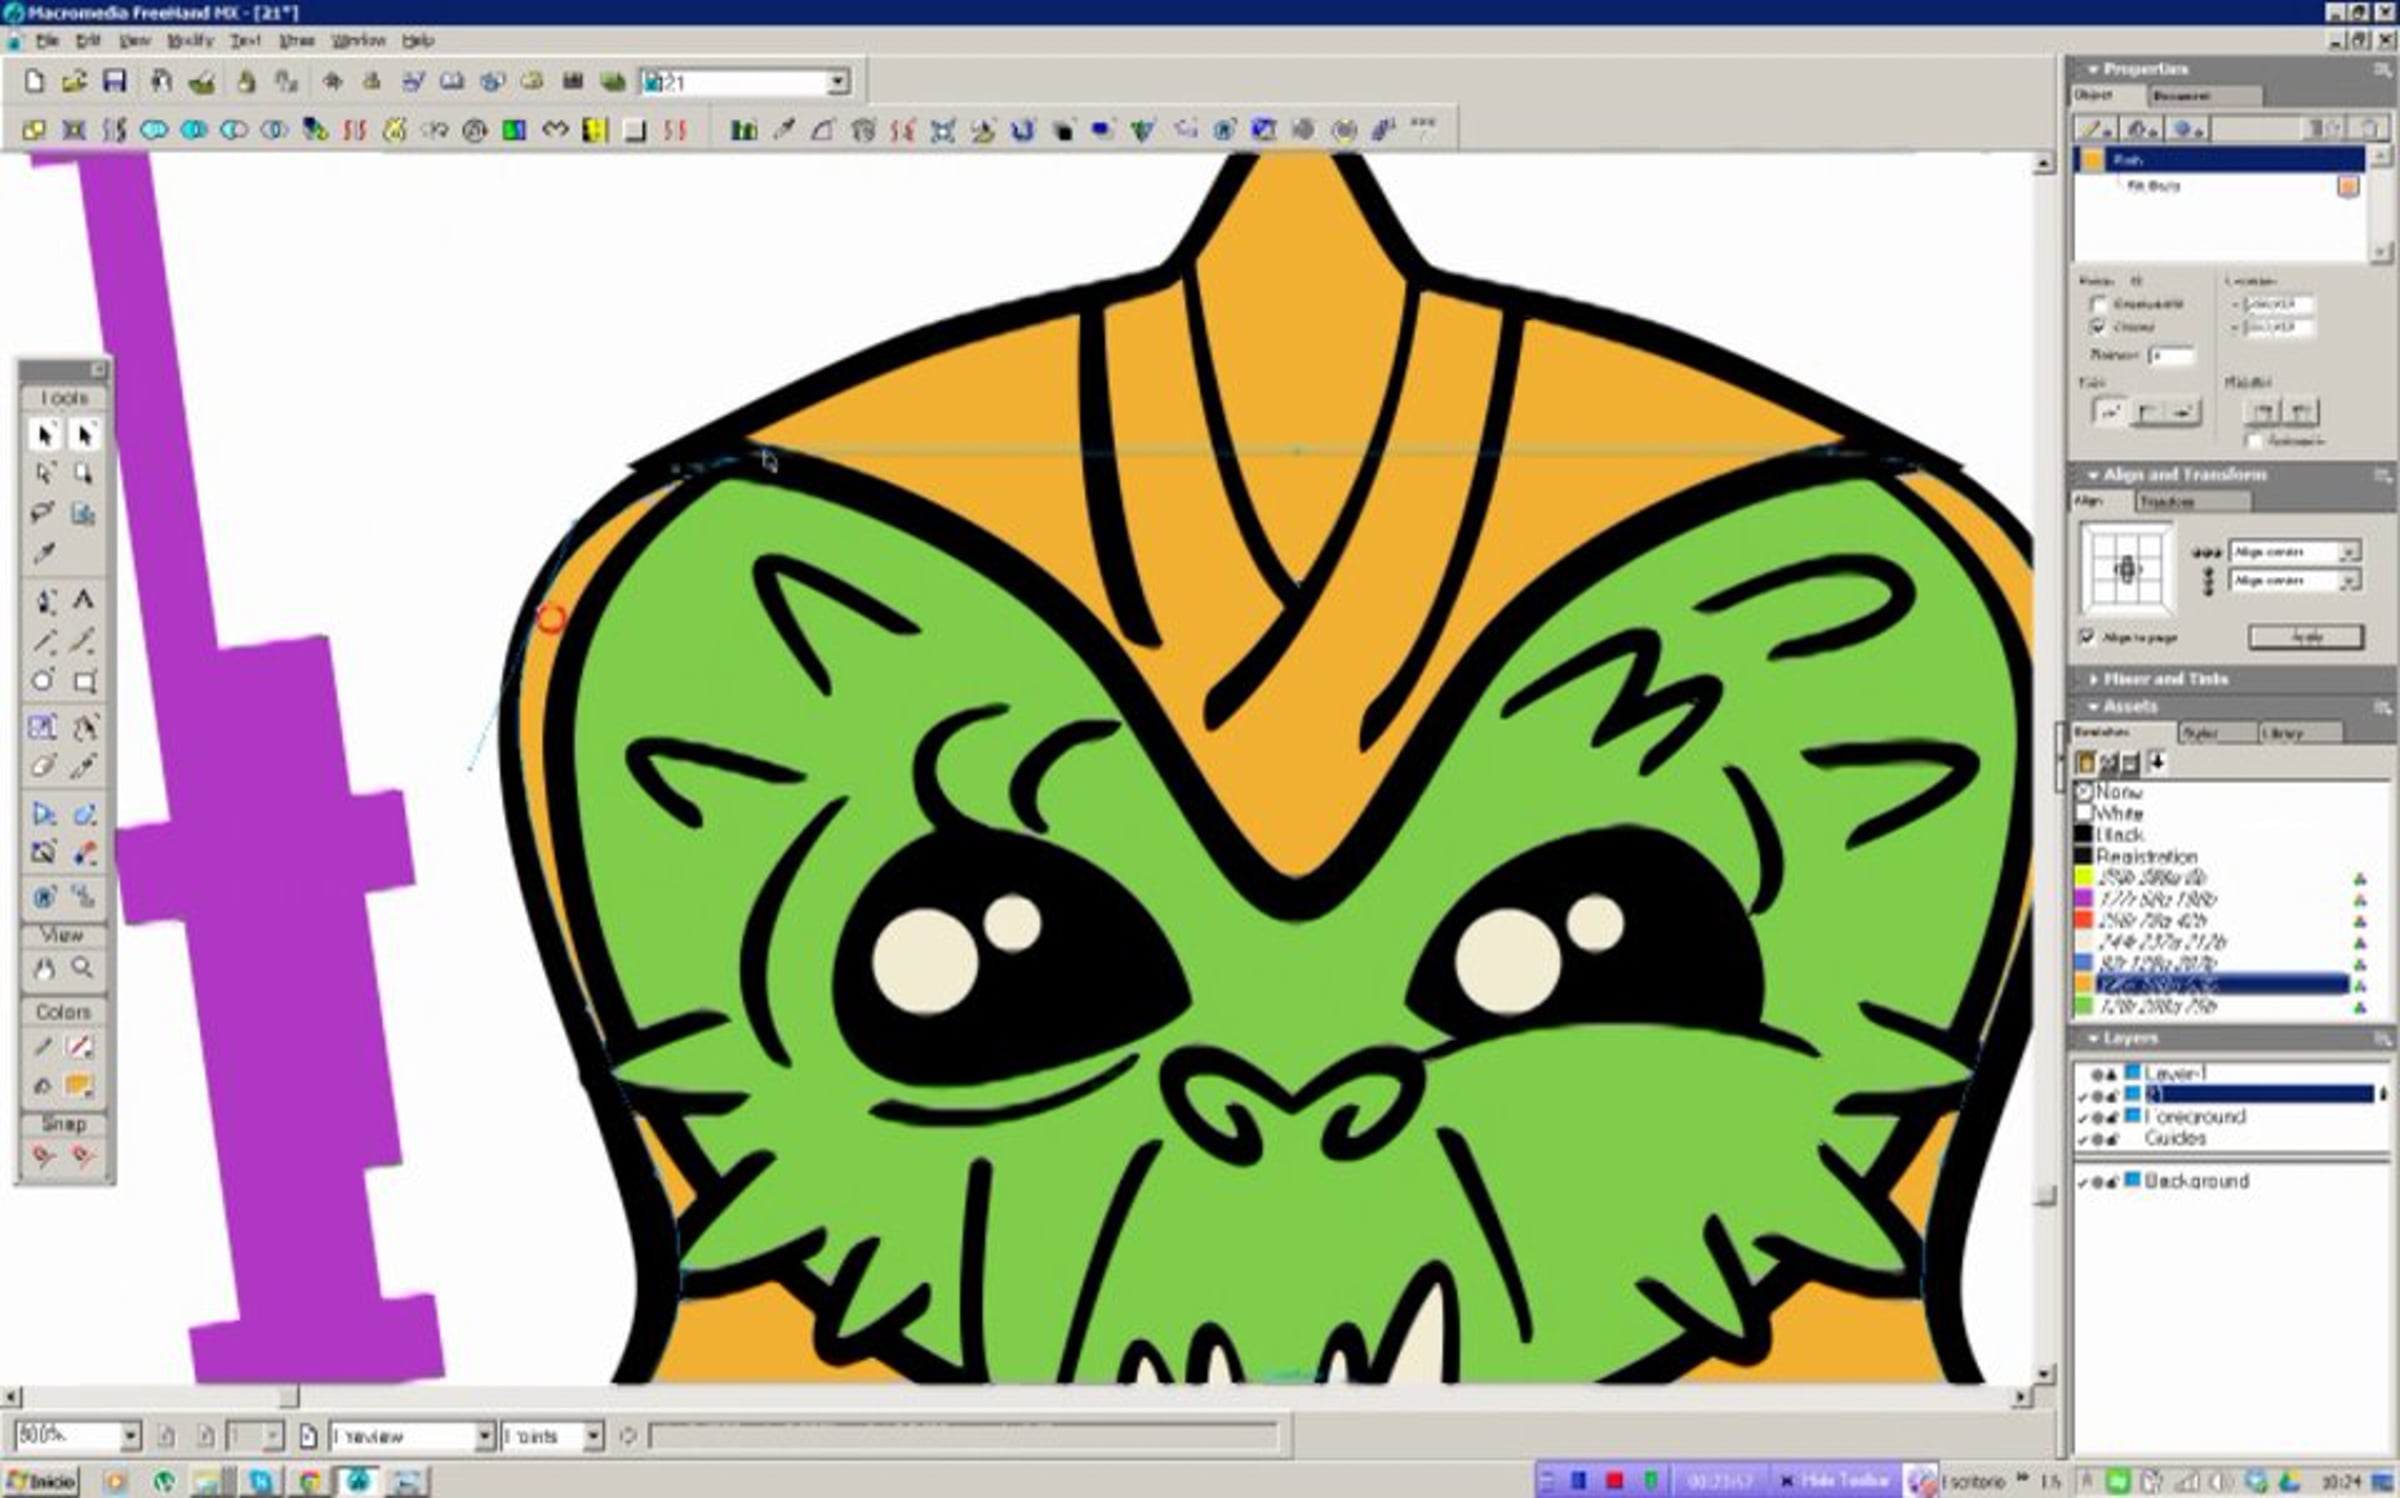The height and width of the screenshot is (1498, 2400).
Task: Select the Lasso tool
Action: pos(43,512)
